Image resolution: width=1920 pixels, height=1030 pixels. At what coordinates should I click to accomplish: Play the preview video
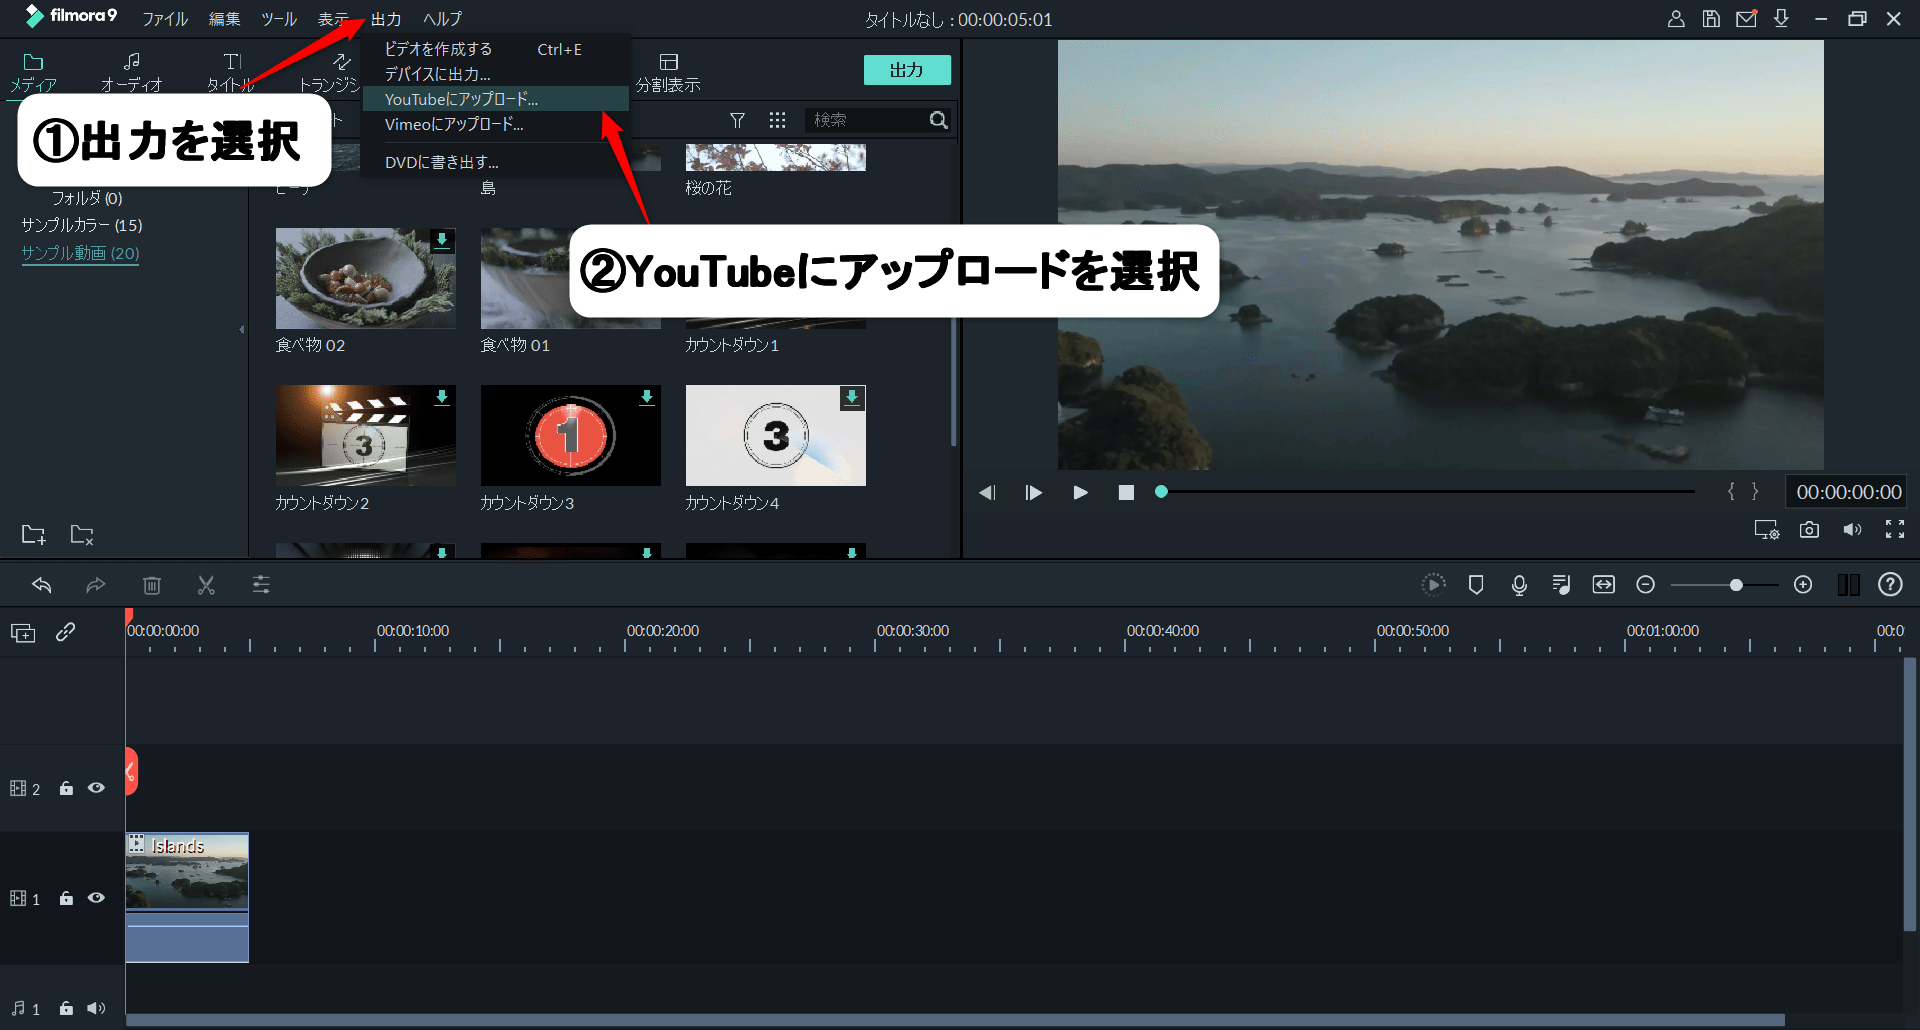[x=1080, y=492]
